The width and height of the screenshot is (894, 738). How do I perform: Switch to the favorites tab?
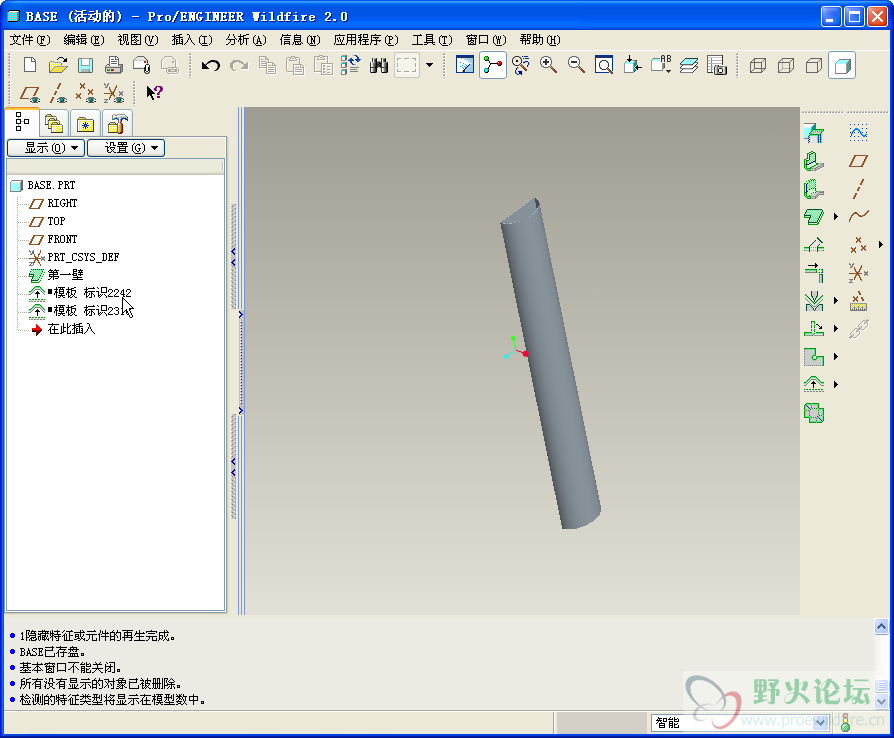[86, 123]
